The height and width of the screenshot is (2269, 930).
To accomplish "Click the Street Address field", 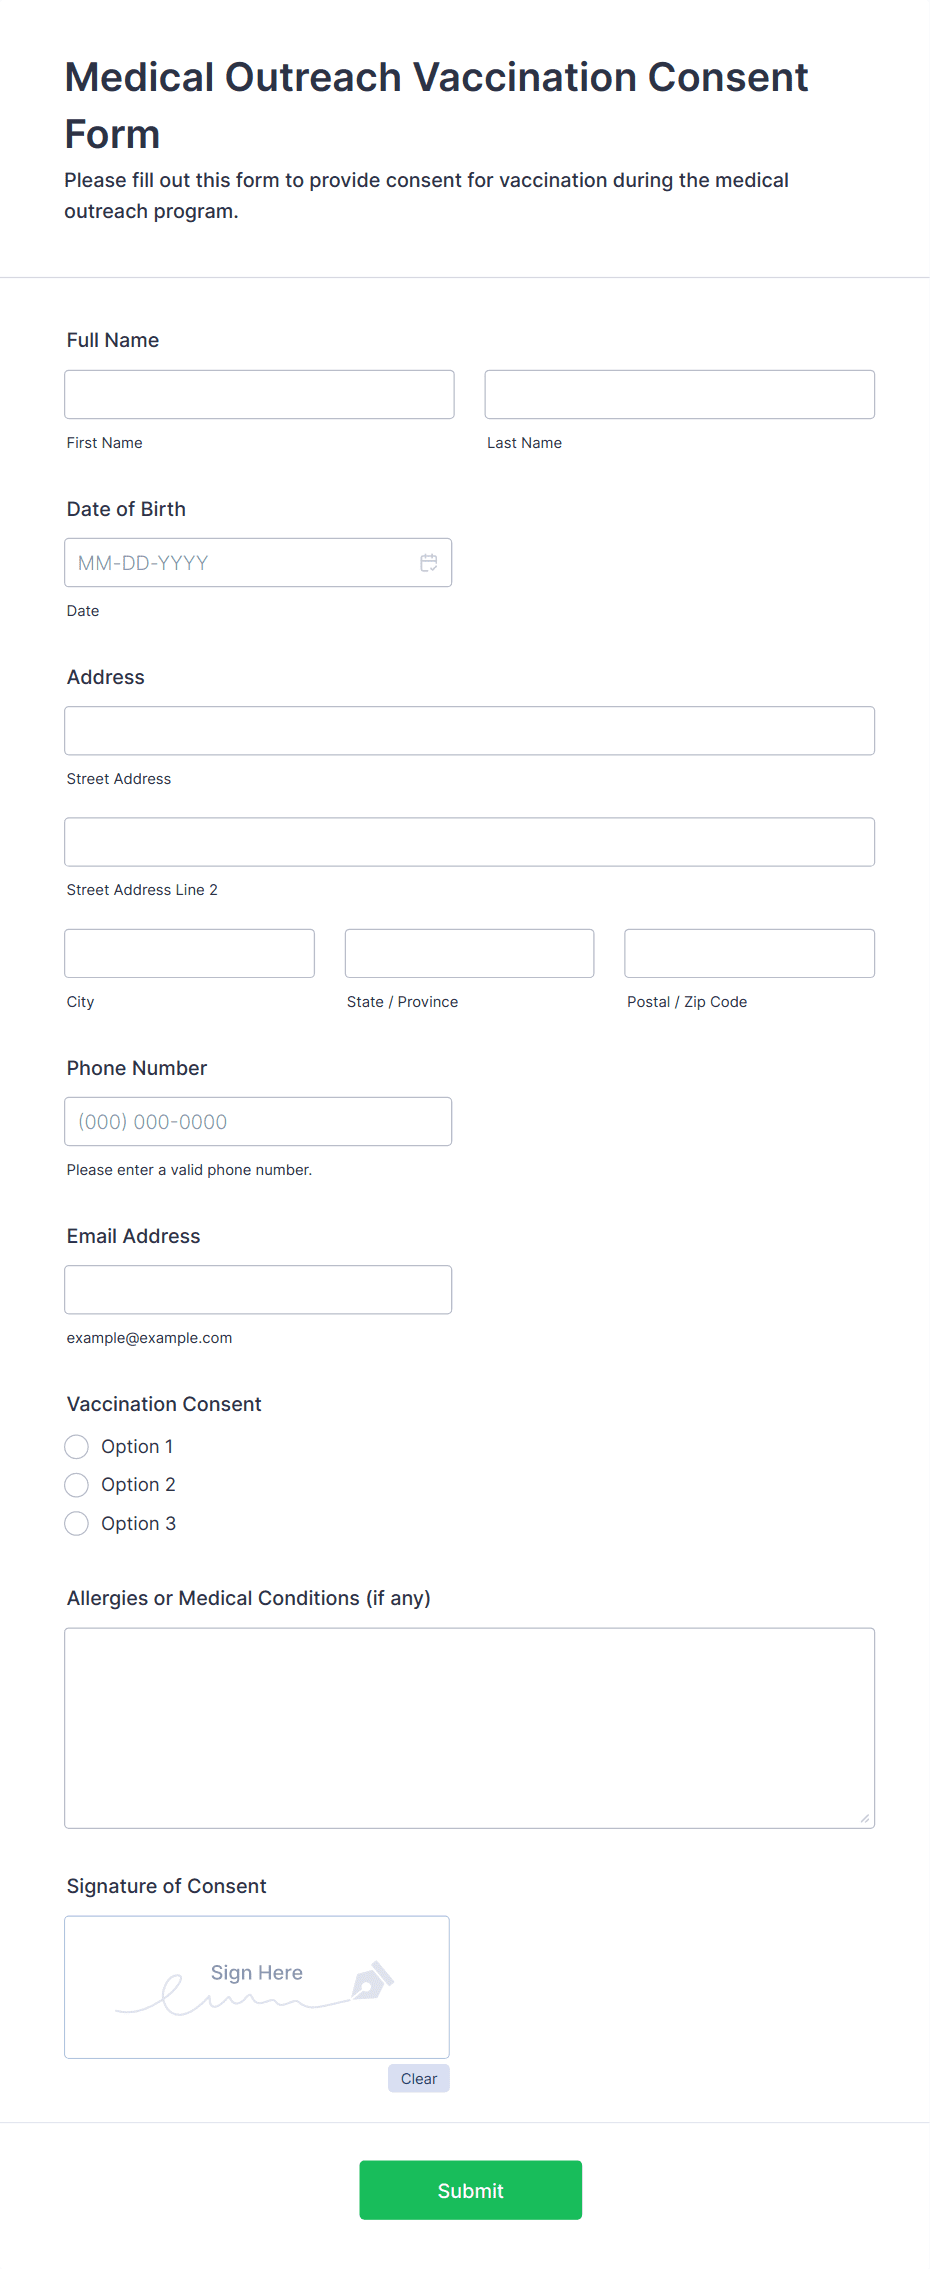I will coord(469,730).
